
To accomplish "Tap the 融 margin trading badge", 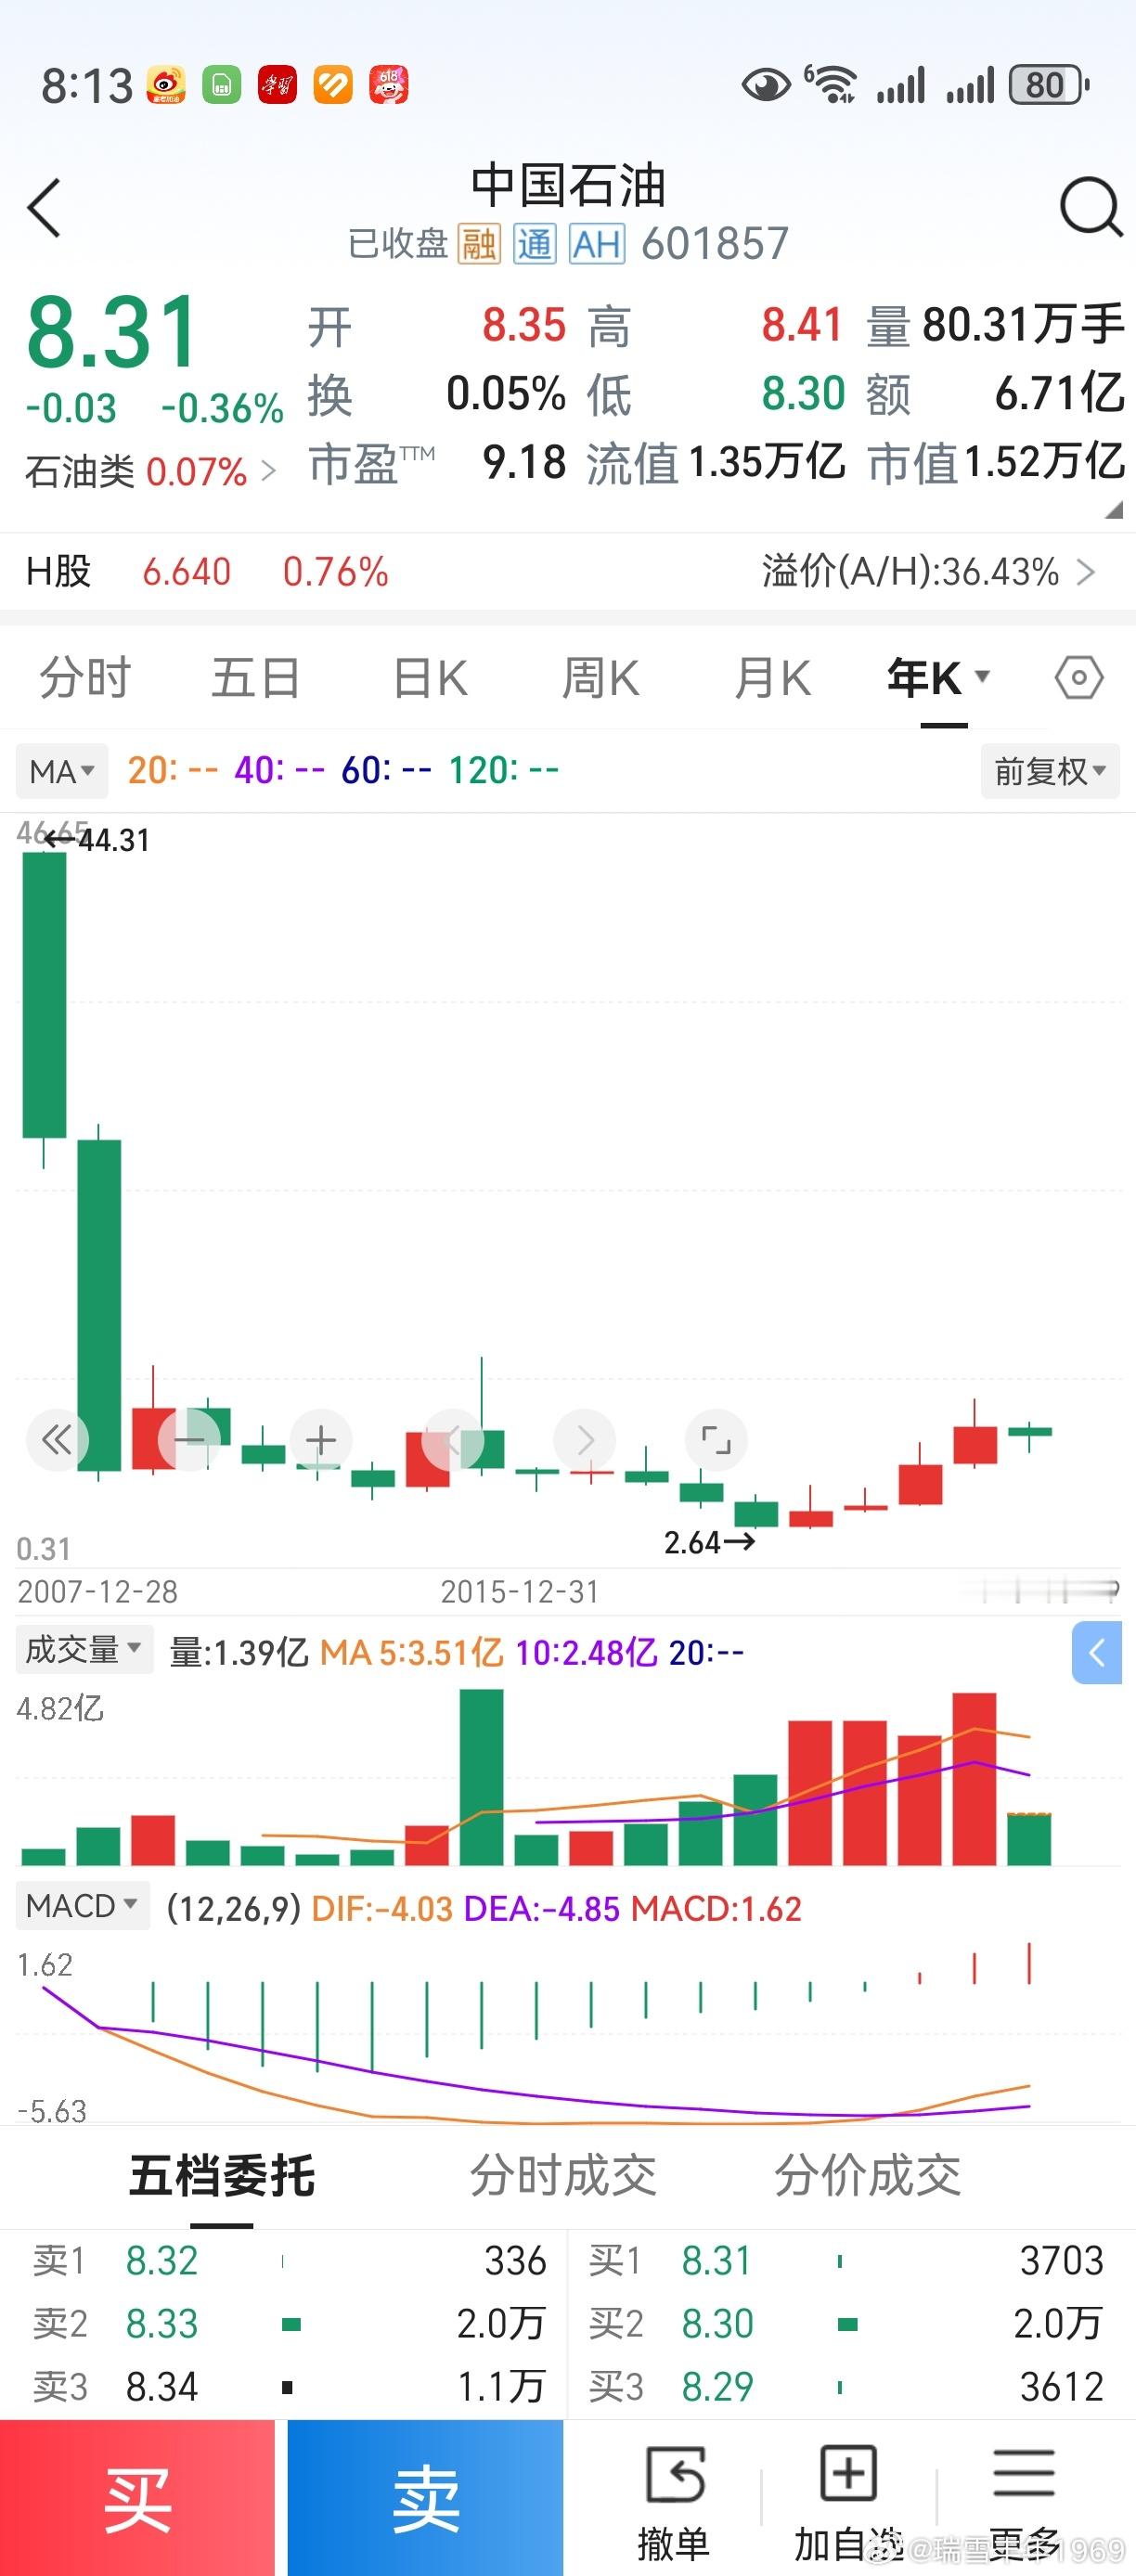I will (479, 243).
